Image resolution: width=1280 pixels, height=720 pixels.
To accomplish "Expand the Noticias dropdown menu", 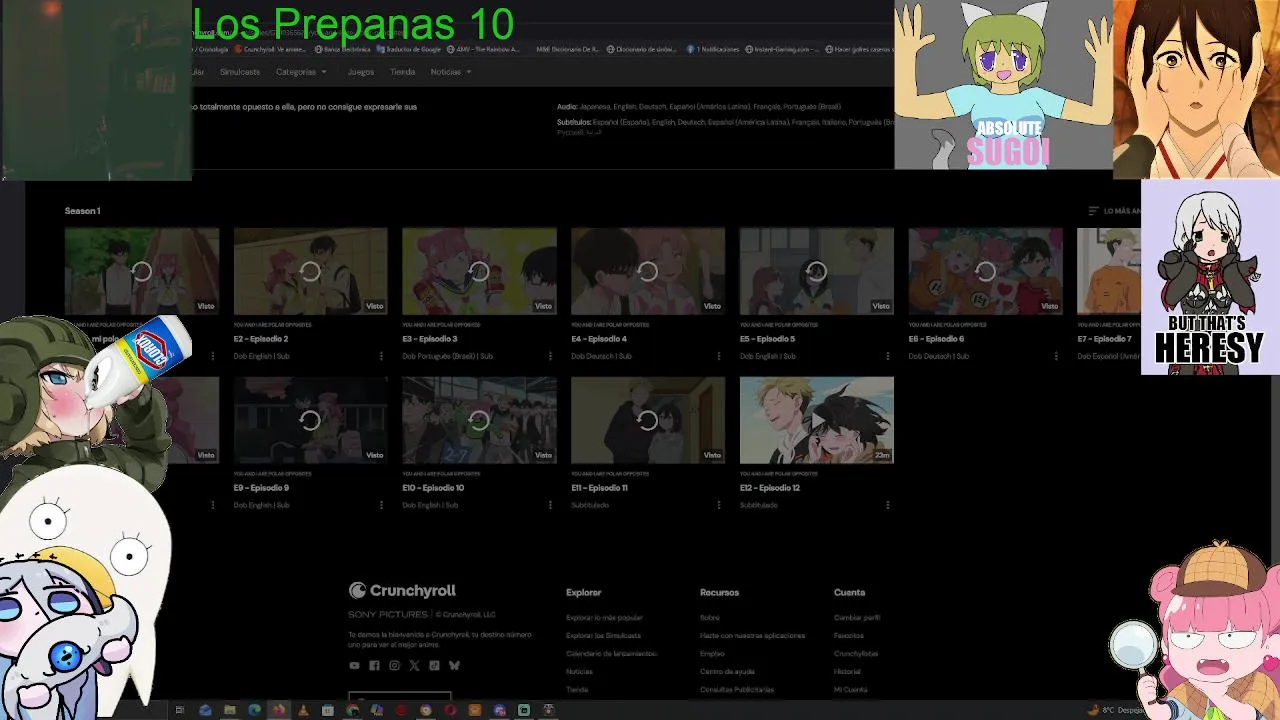I will [x=450, y=72].
